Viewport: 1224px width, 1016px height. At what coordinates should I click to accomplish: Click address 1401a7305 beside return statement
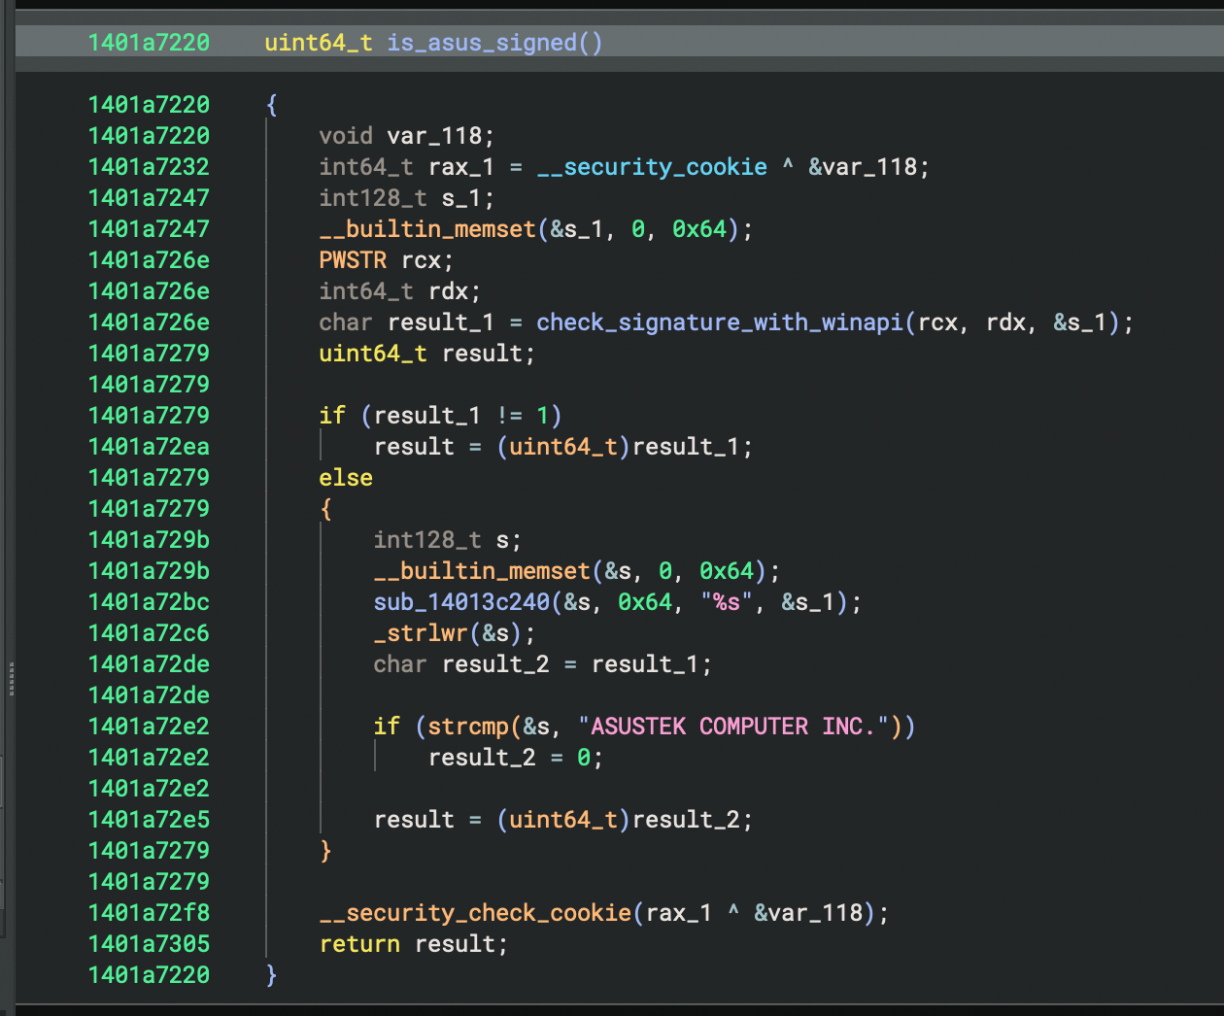point(149,944)
